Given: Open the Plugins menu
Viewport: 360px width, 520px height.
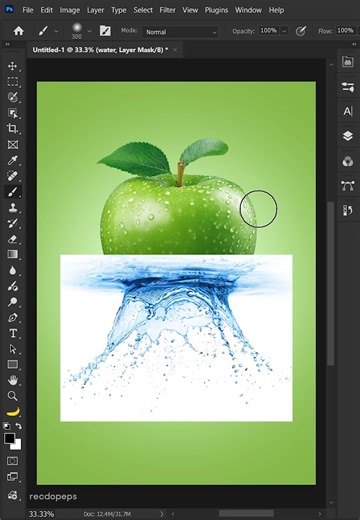Looking at the screenshot, I should 216,10.
